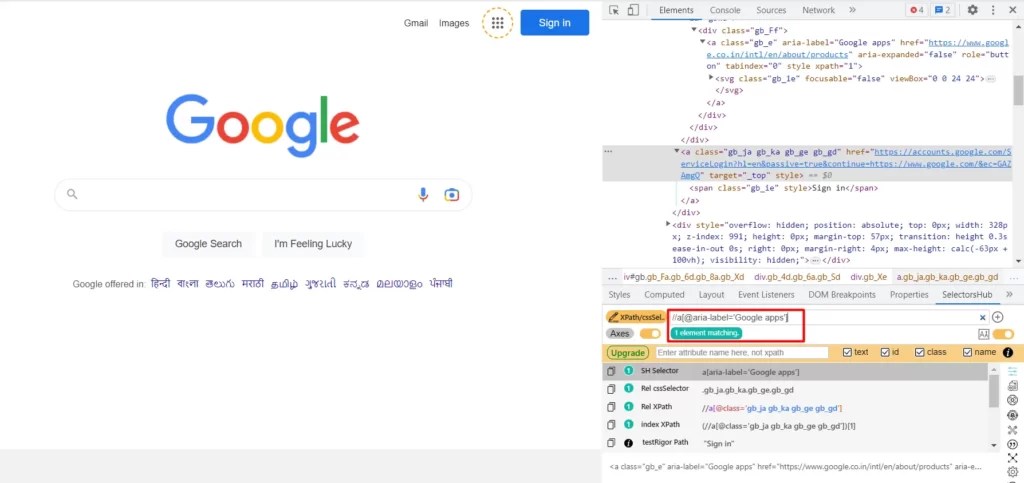Uncheck the id checkbox

885,352
